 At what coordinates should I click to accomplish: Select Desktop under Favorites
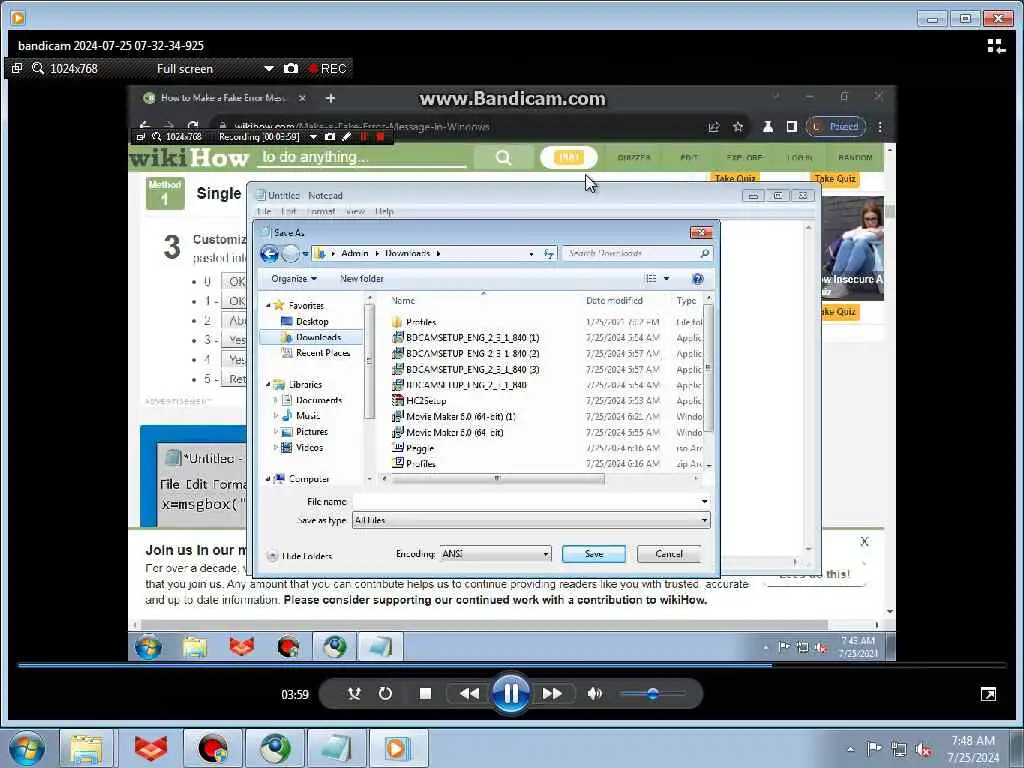[x=305, y=321]
